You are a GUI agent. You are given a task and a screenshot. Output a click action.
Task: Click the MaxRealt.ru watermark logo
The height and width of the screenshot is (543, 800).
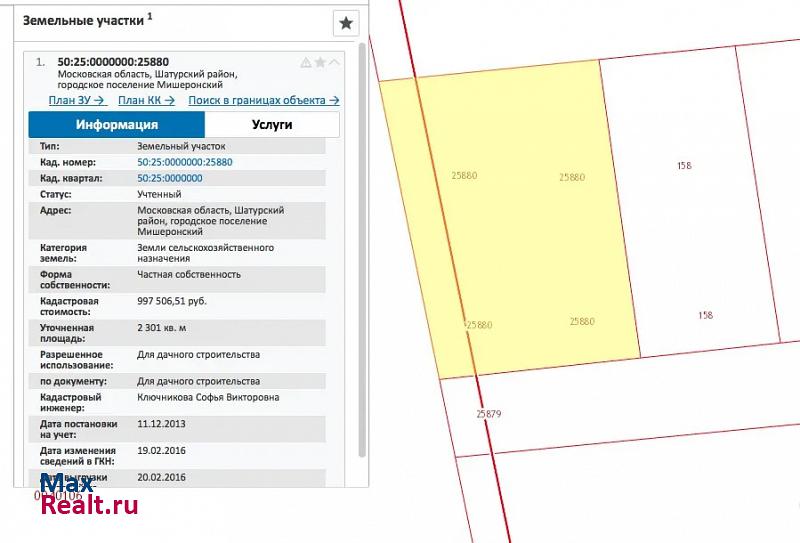(88, 494)
